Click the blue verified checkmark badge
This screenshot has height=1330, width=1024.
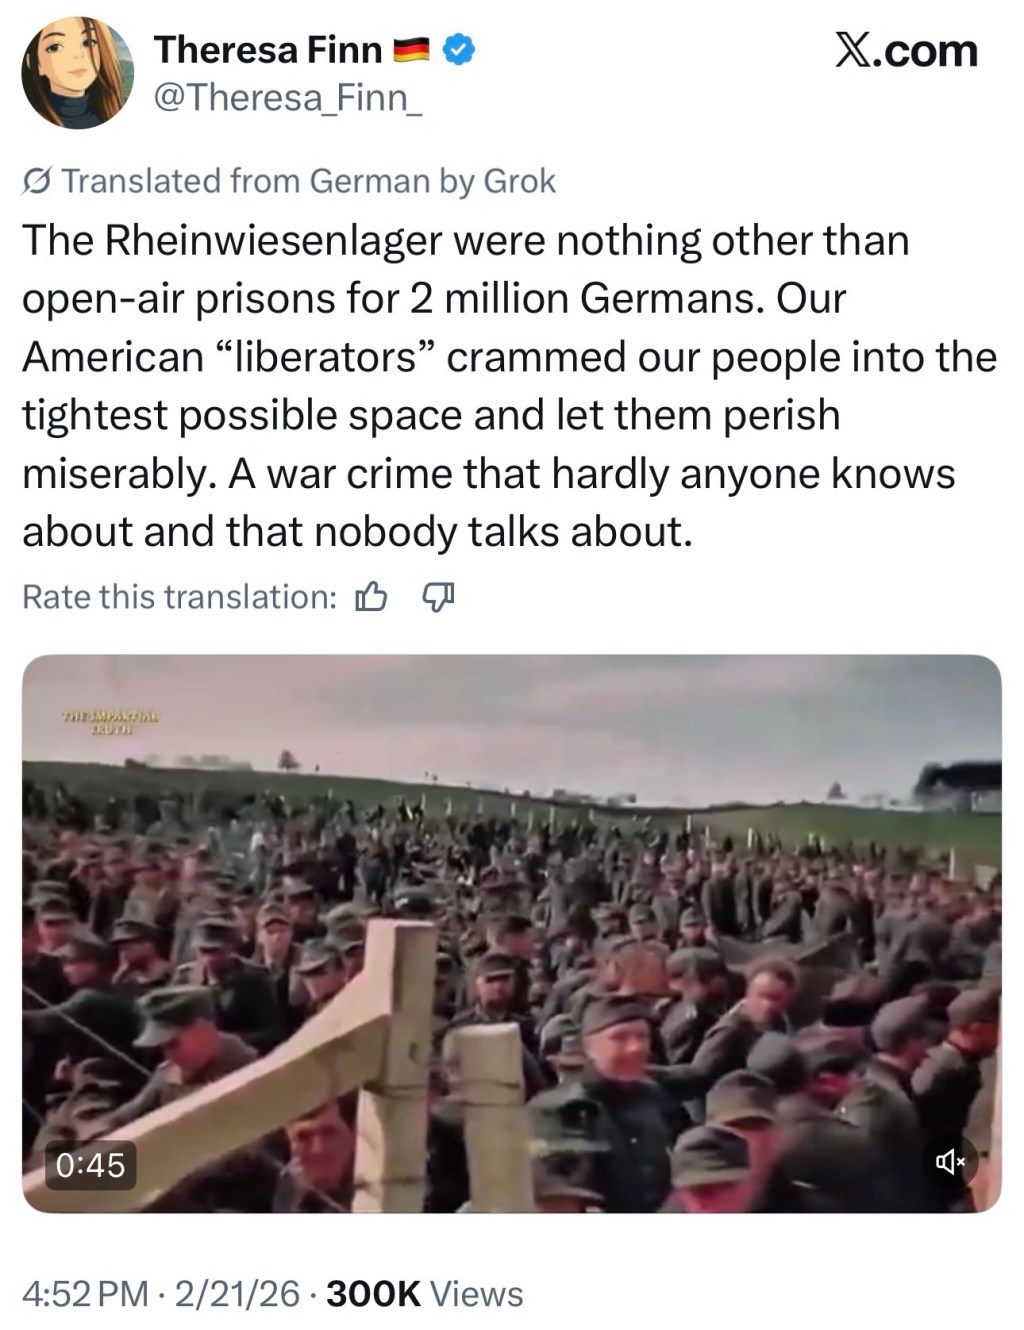[458, 49]
